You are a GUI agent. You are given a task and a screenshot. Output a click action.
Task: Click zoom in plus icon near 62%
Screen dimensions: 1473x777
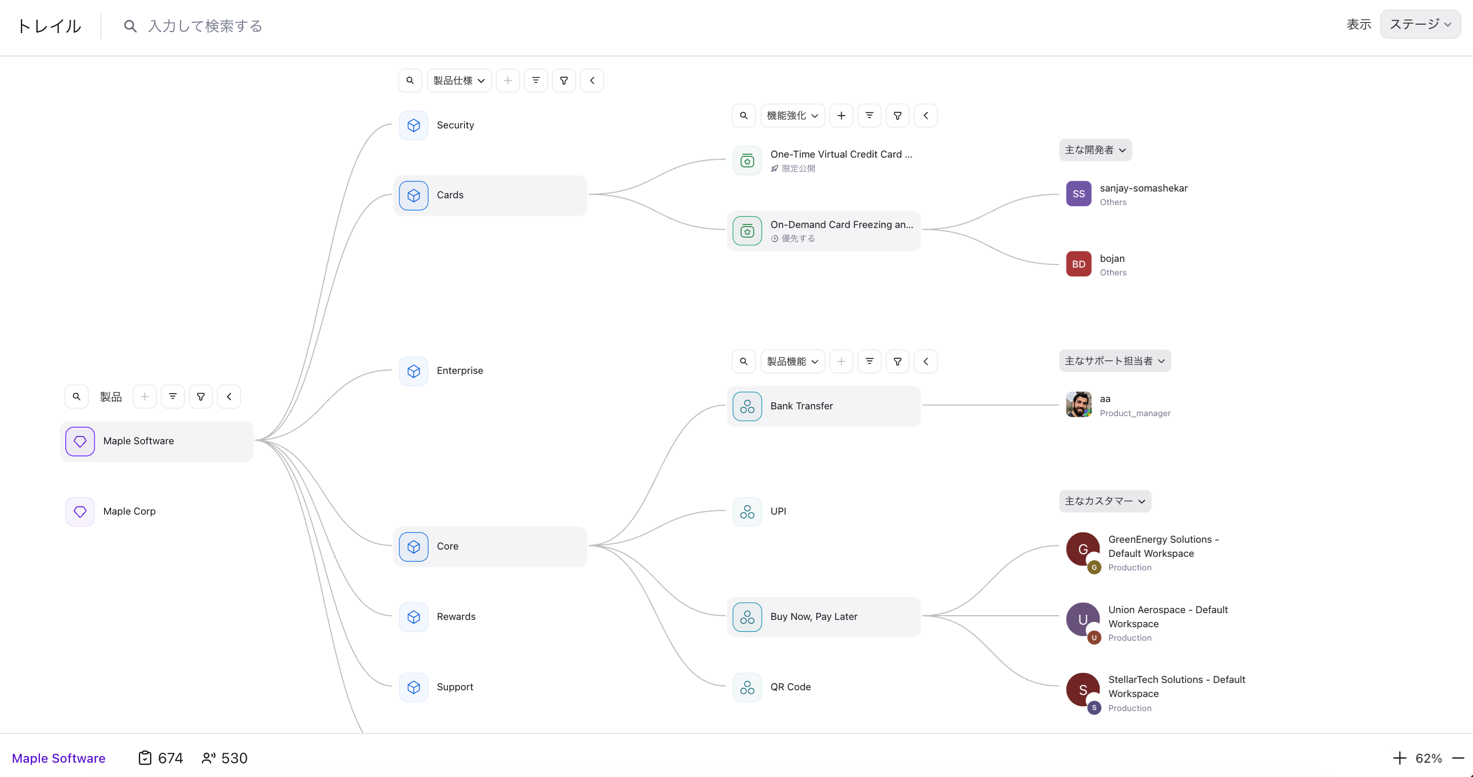click(1399, 758)
